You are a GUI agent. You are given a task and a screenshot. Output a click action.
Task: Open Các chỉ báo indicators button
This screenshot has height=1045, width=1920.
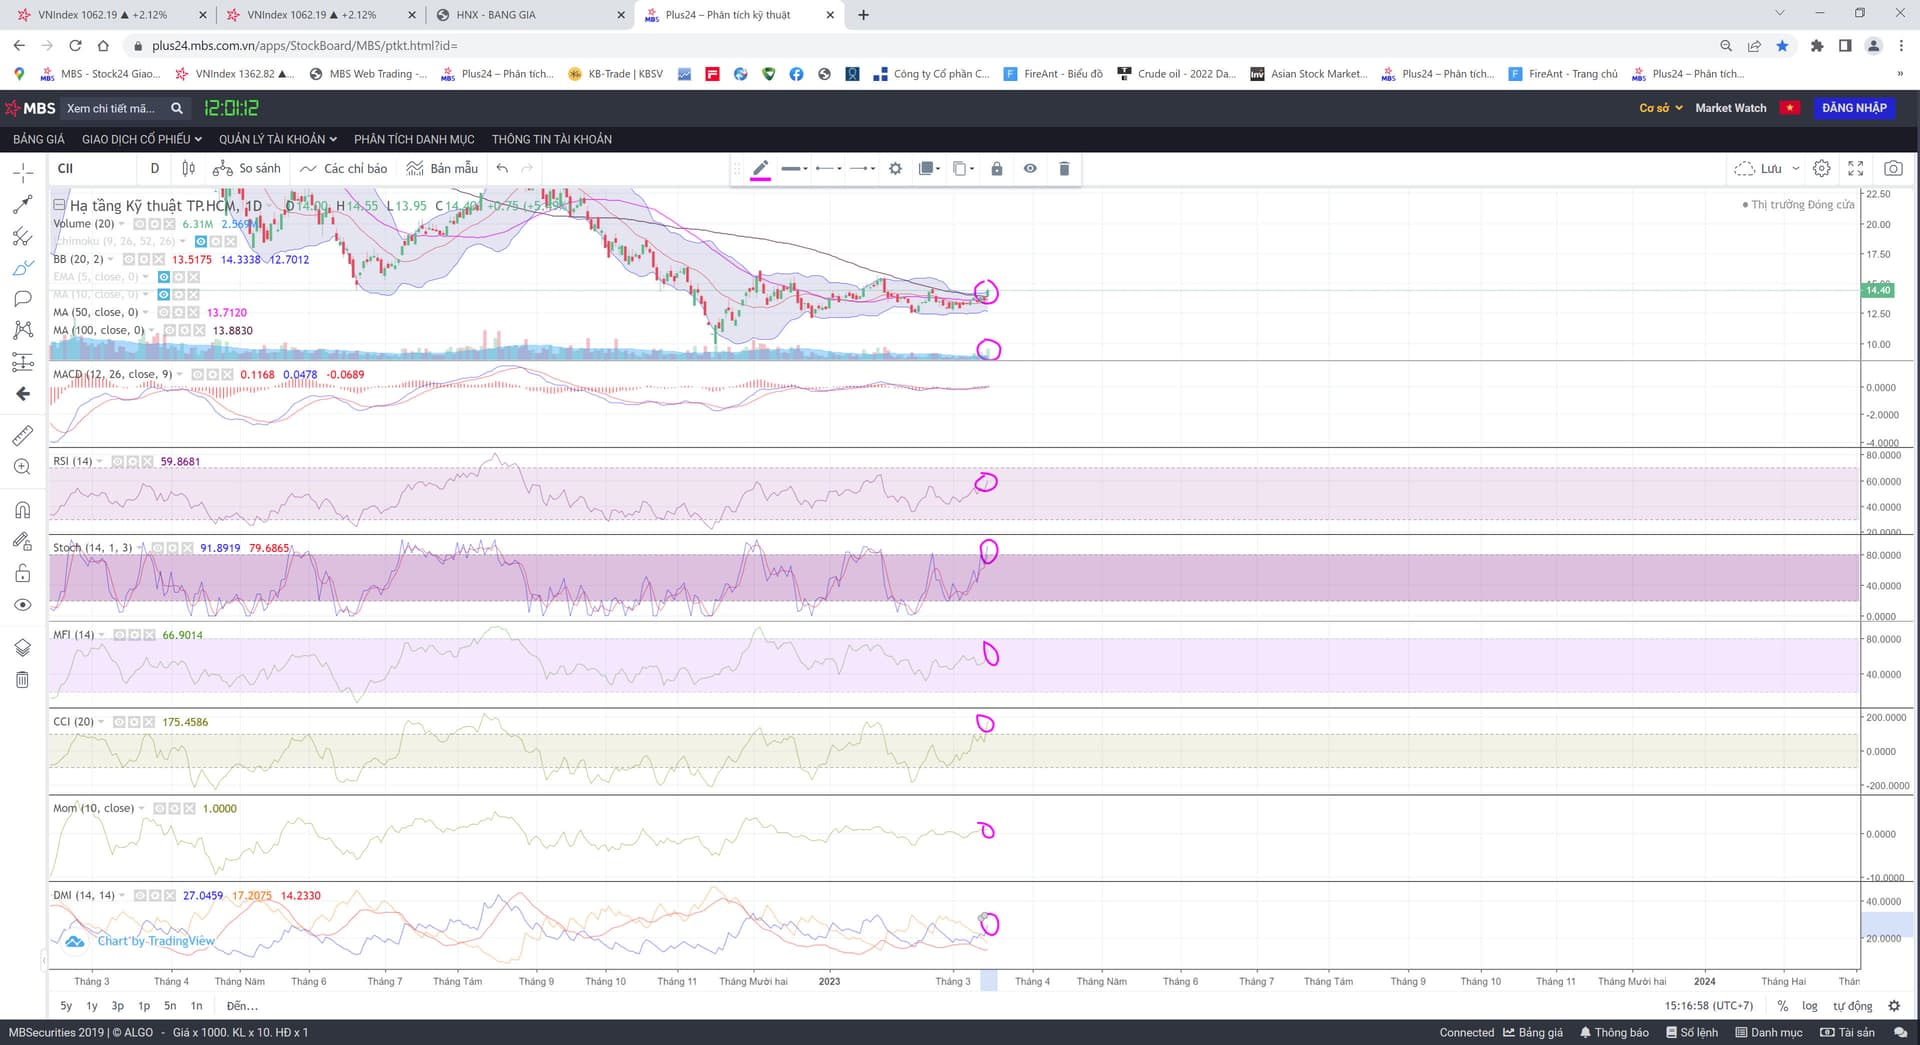coord(344,169)
